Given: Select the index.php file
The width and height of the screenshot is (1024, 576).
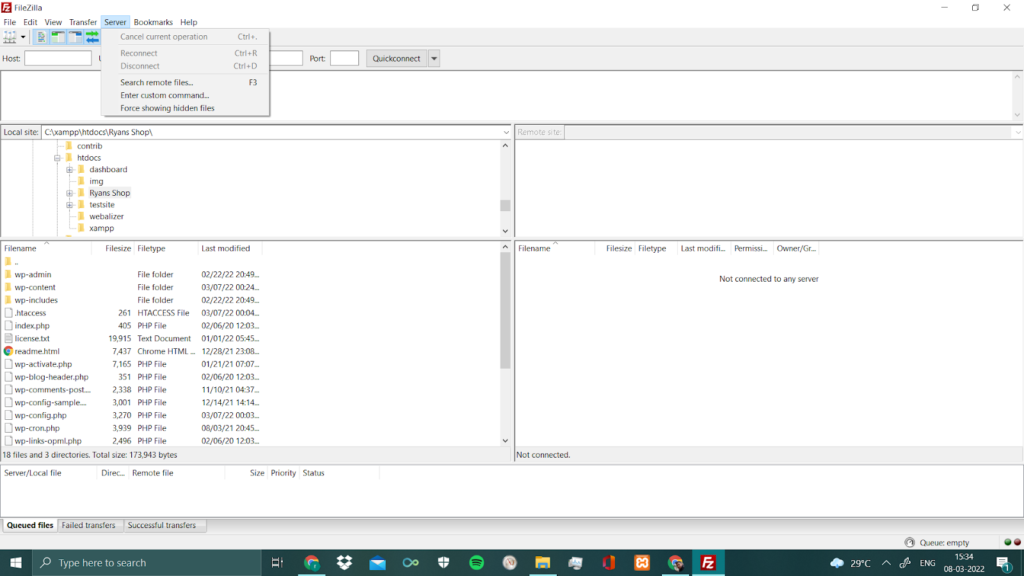Looking at the screenshot, I should 32,326.
